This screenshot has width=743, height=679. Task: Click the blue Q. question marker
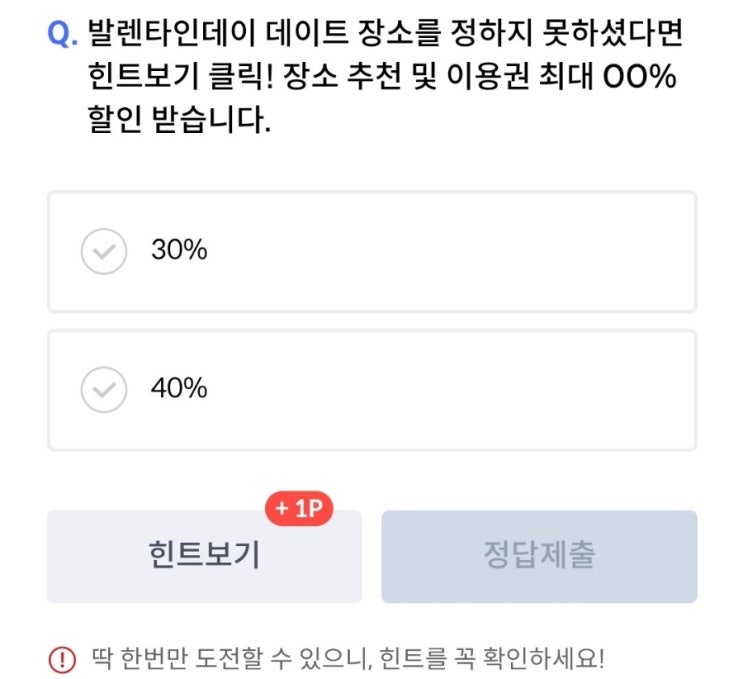click(63, 35)
